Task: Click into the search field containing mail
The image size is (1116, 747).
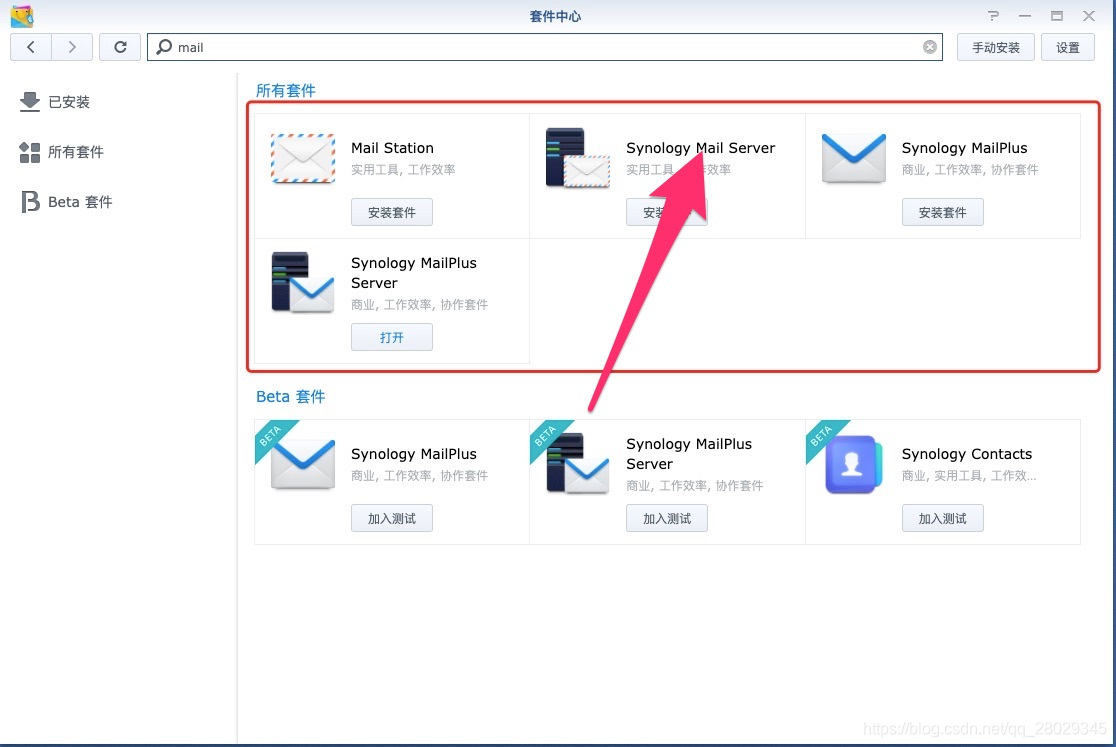Action: (544, 47)
